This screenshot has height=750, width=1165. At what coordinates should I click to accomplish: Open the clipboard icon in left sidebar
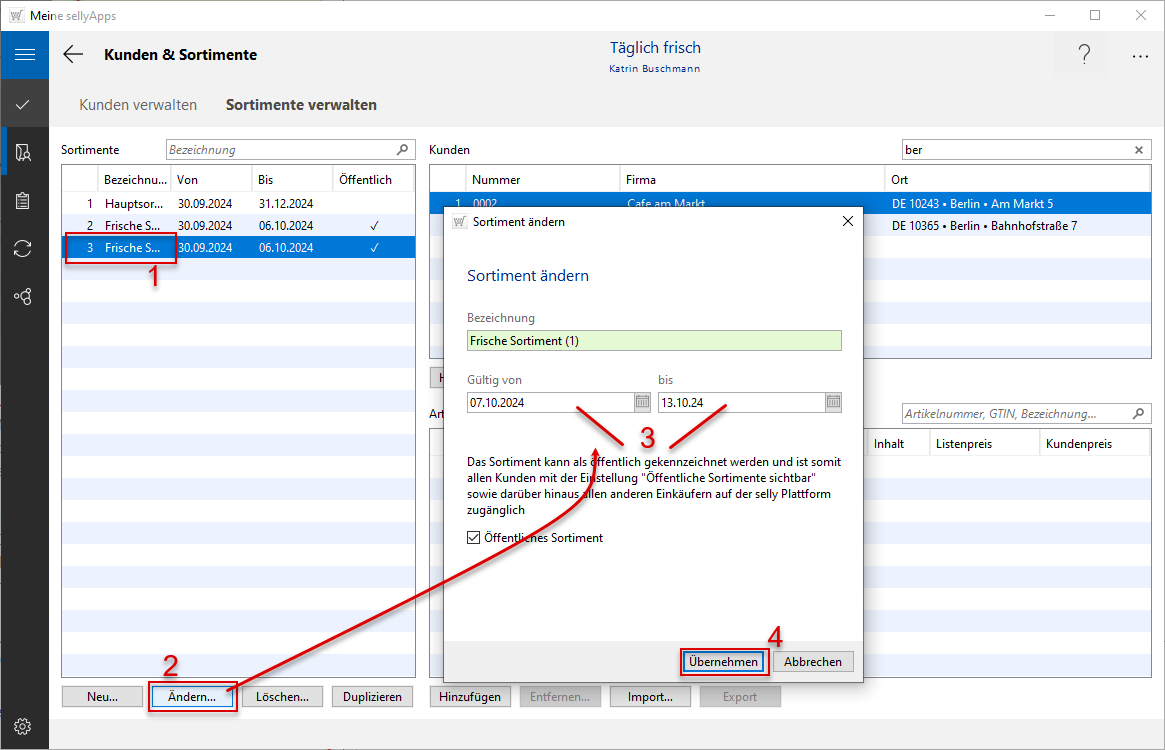tap(24, 201)
